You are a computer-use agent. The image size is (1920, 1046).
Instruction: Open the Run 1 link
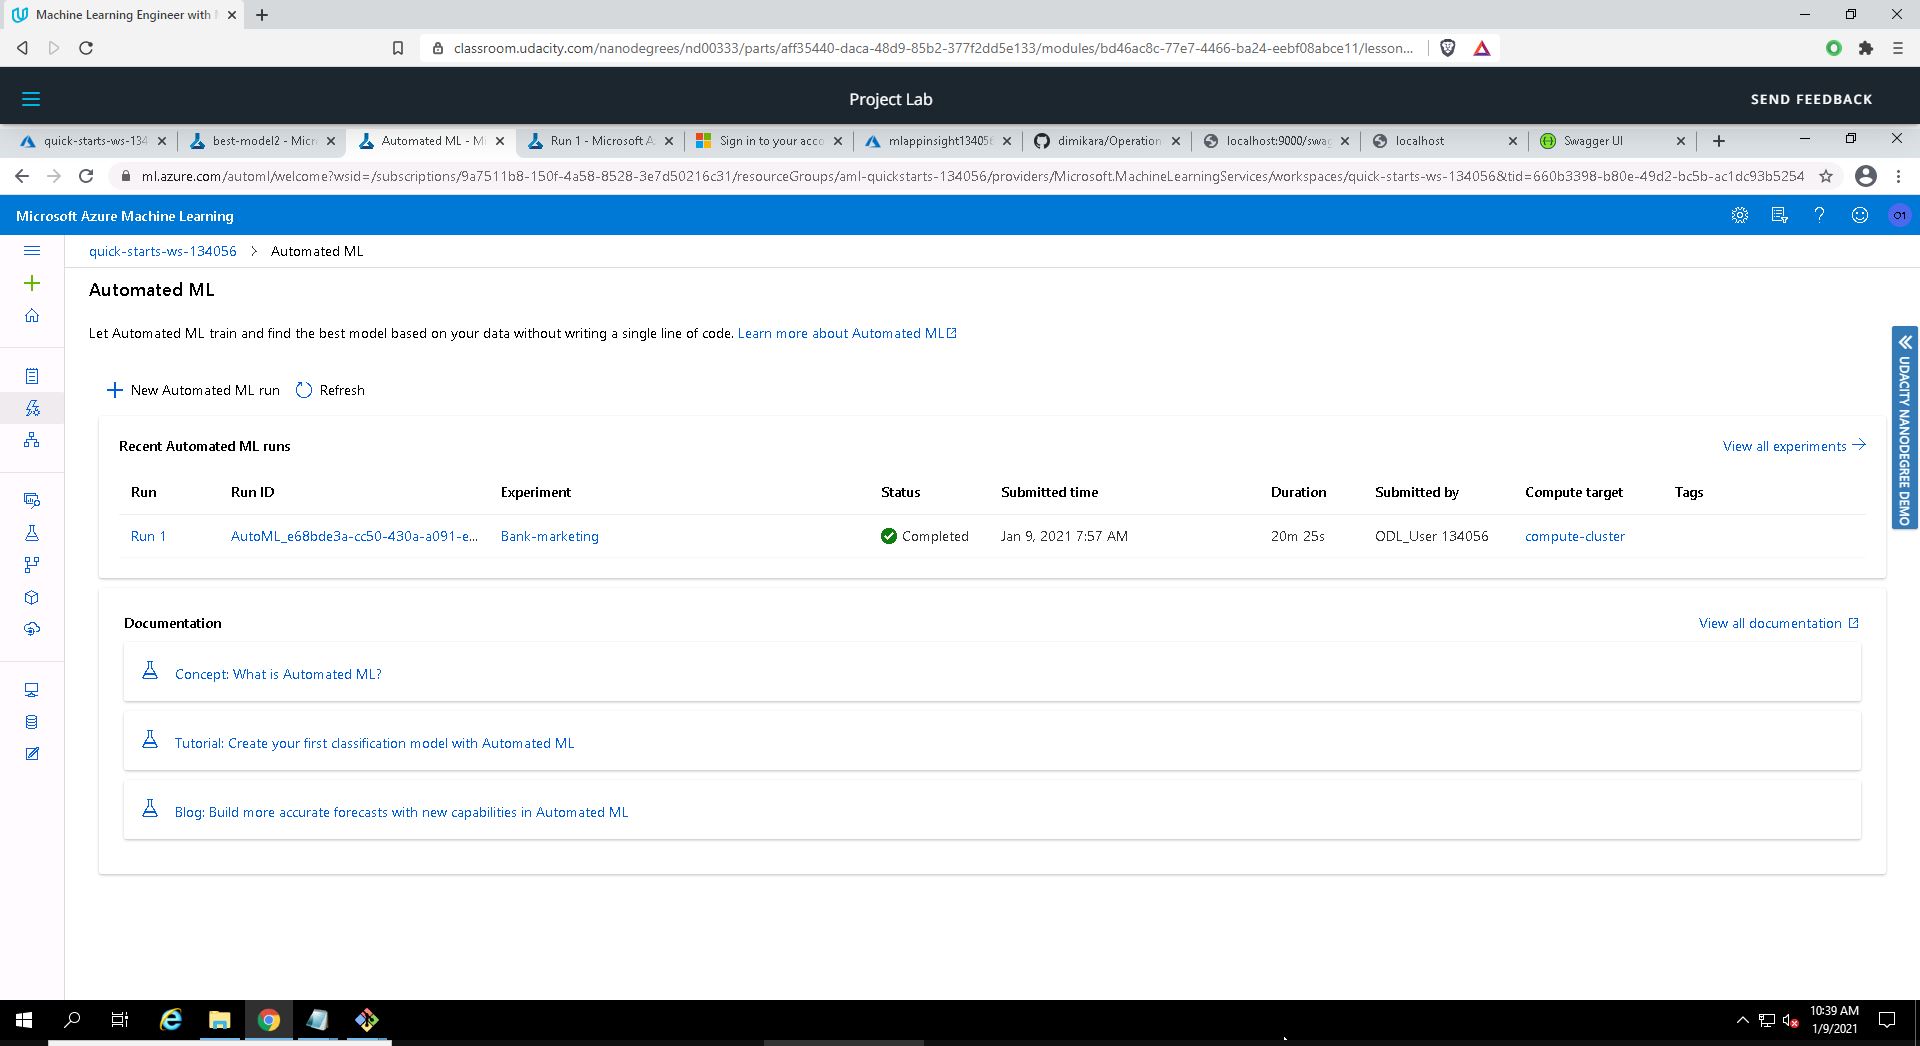[x=148, y=536]
